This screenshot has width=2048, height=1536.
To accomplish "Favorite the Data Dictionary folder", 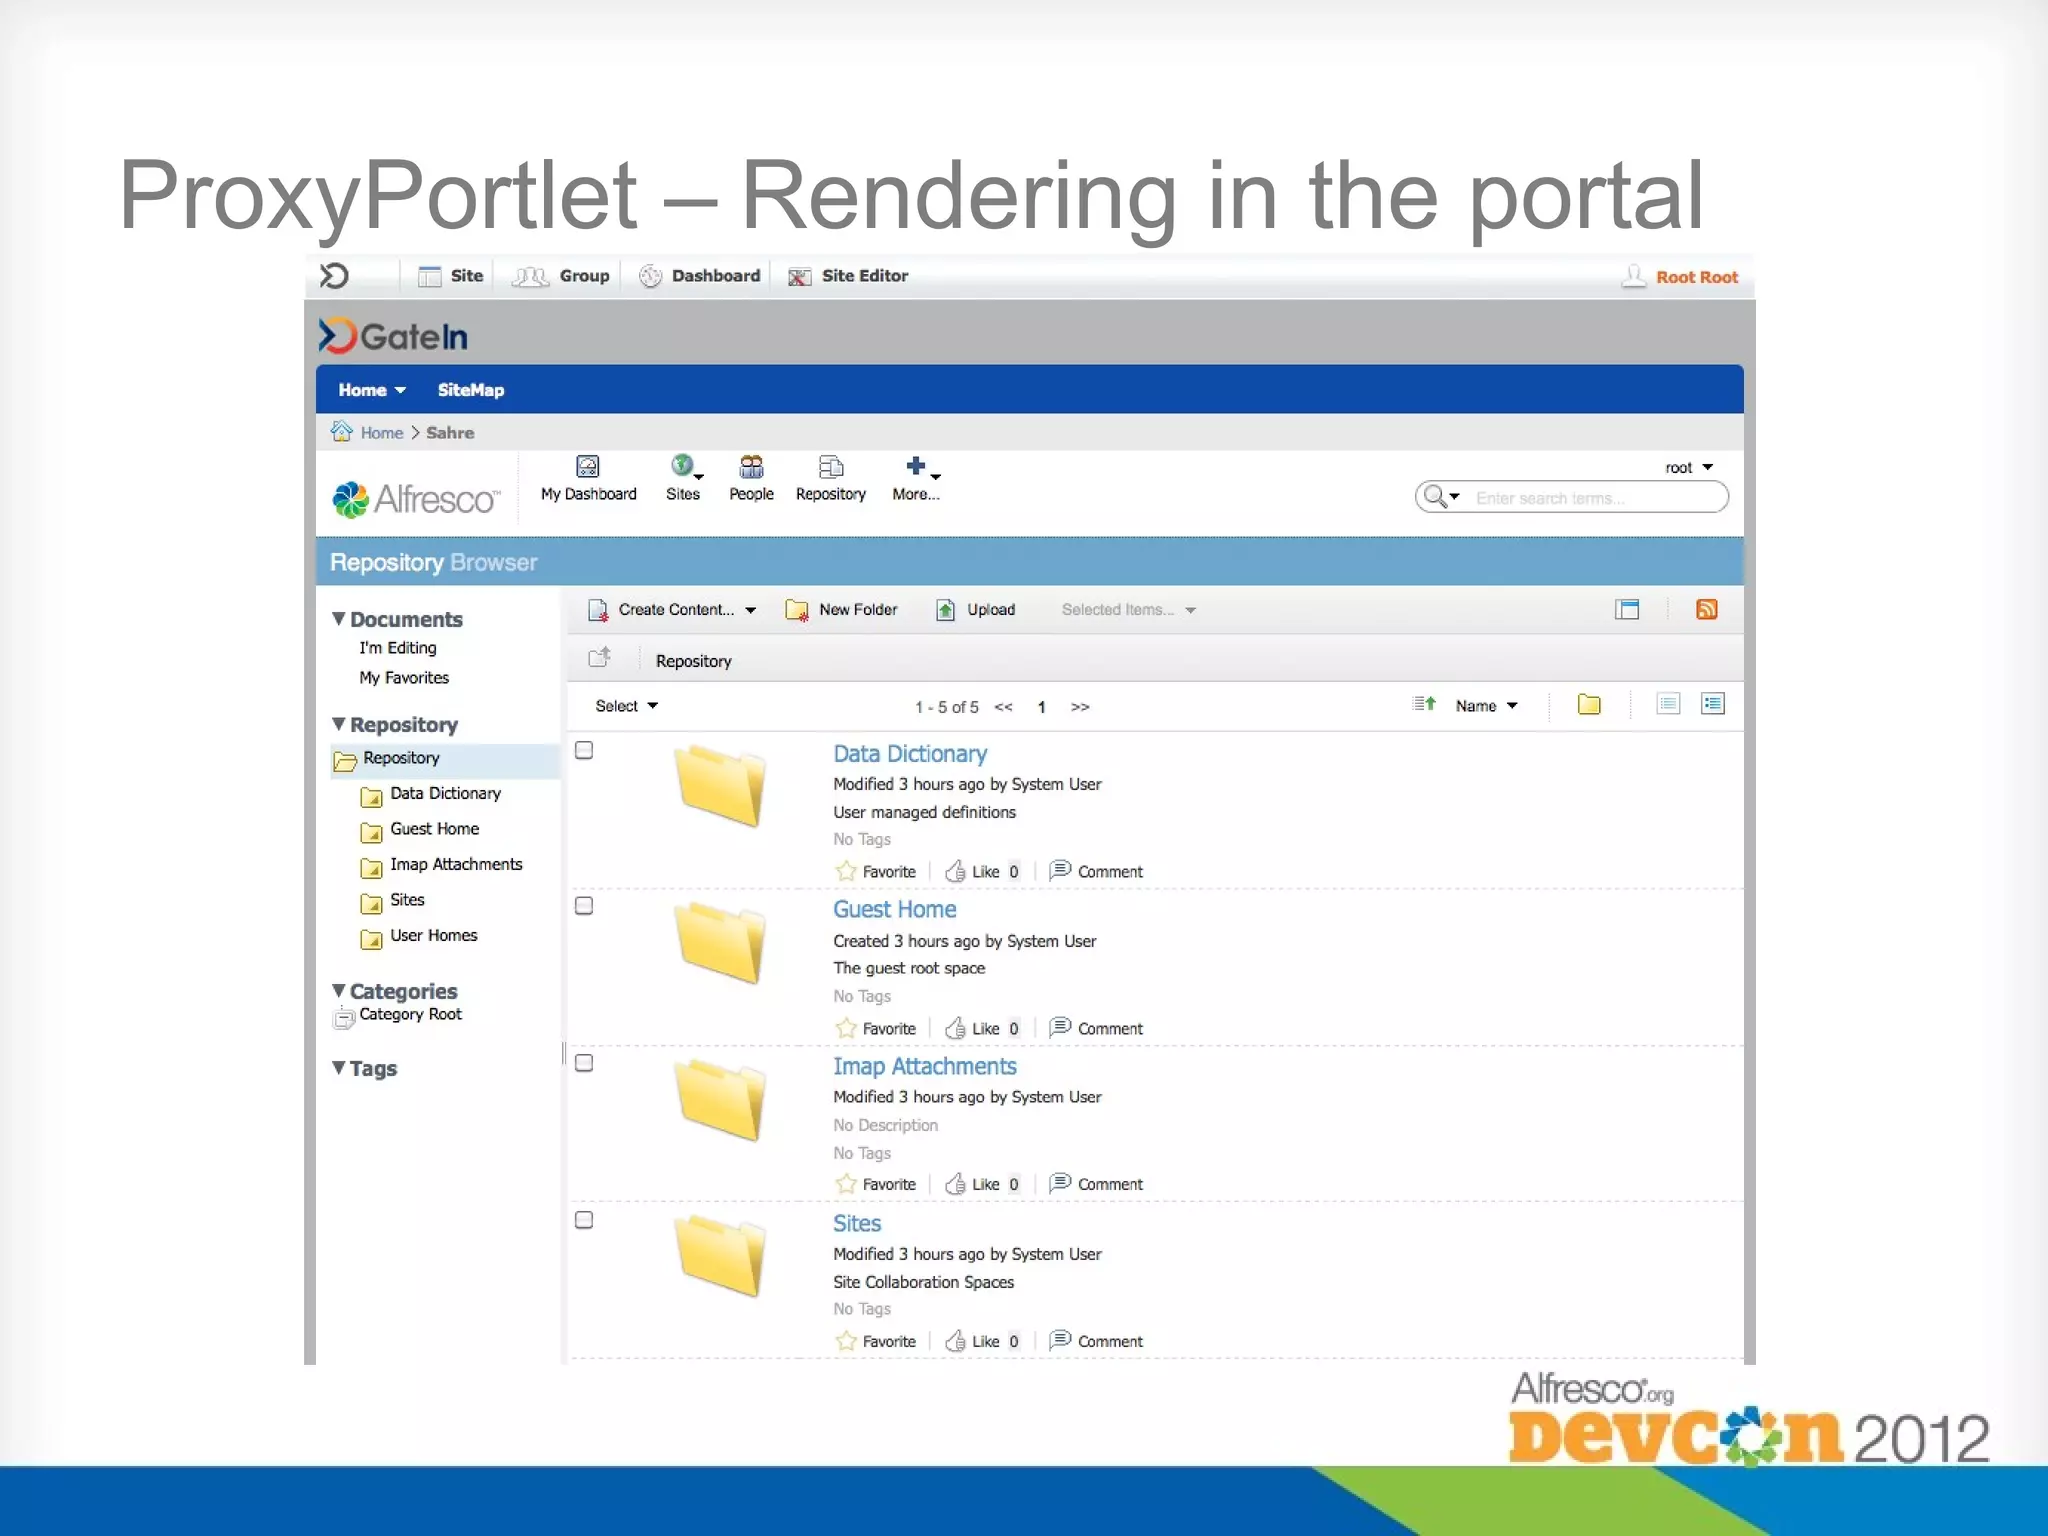I will coord(876,871).
